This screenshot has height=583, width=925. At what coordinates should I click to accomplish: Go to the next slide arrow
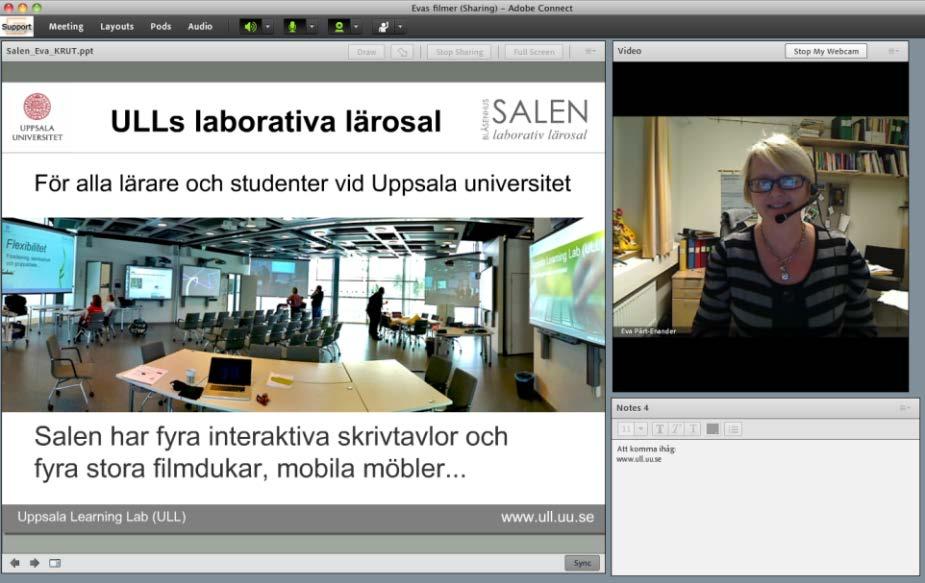[34, 563]
